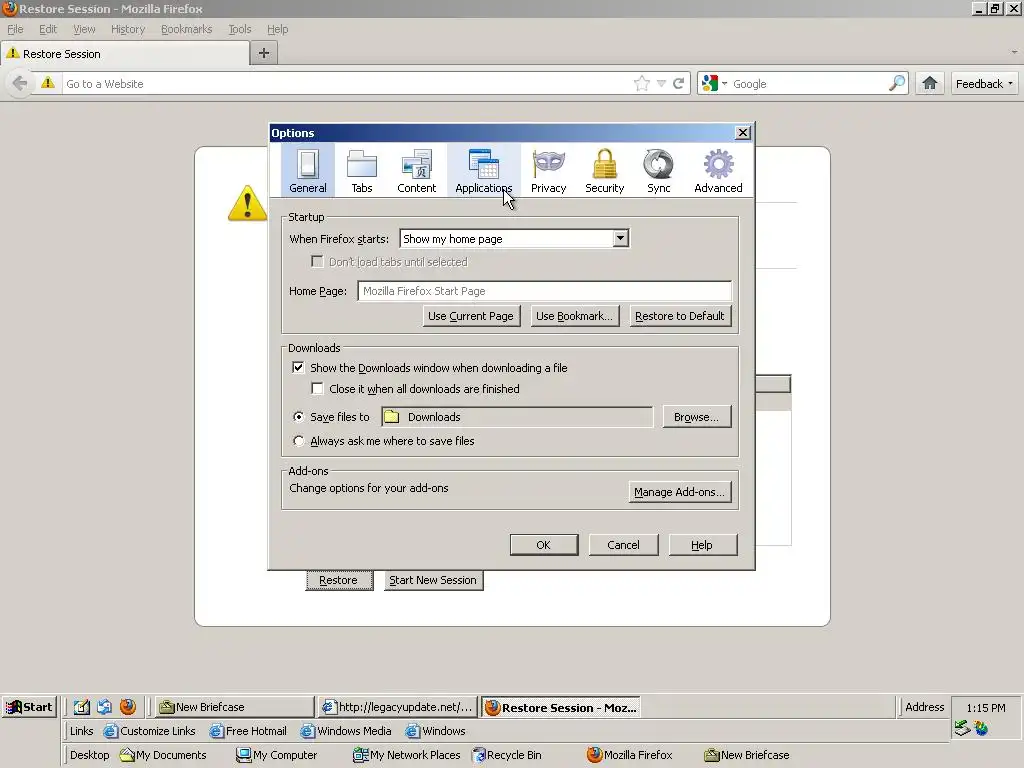Open the Edit menu
This screenshot has height=768, width=1024.
coord(48,29)
